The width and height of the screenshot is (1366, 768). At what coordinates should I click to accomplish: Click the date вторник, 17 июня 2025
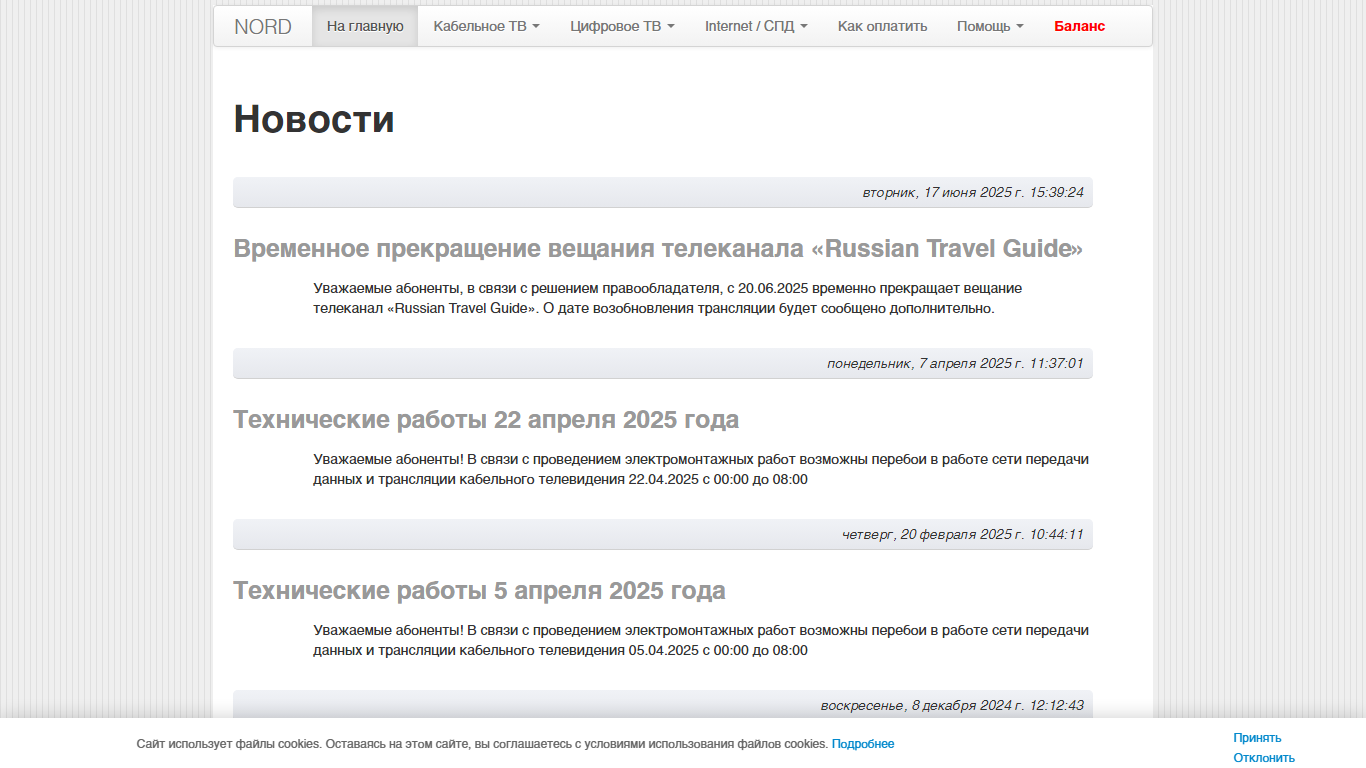click(973, 192)
